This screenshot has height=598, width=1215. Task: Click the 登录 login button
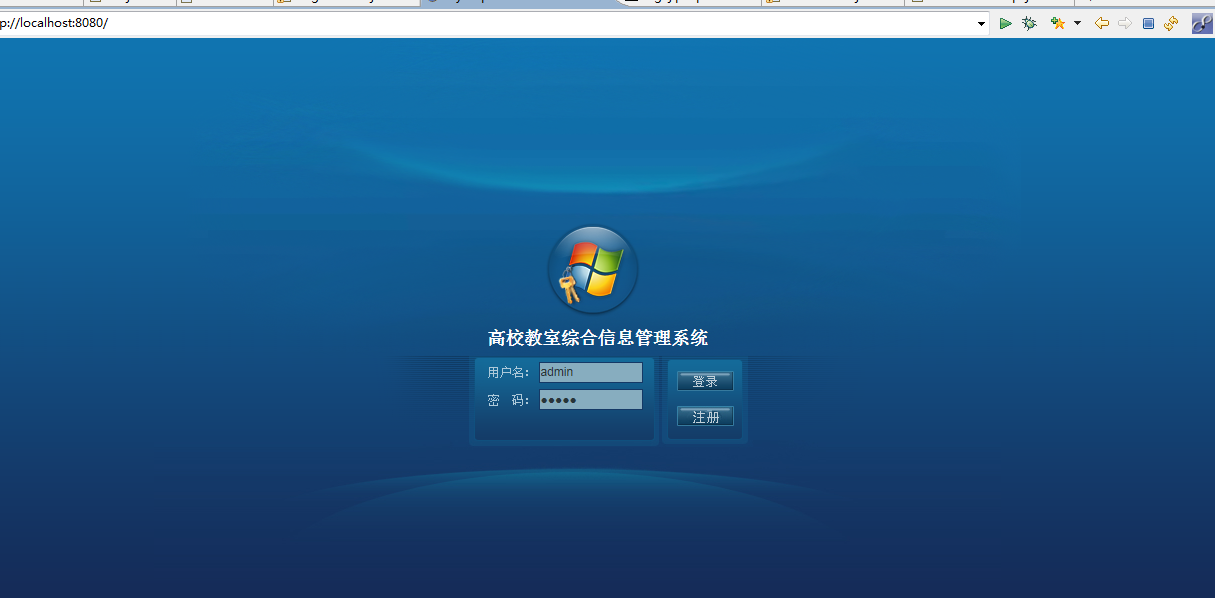(x=705, y=381)
